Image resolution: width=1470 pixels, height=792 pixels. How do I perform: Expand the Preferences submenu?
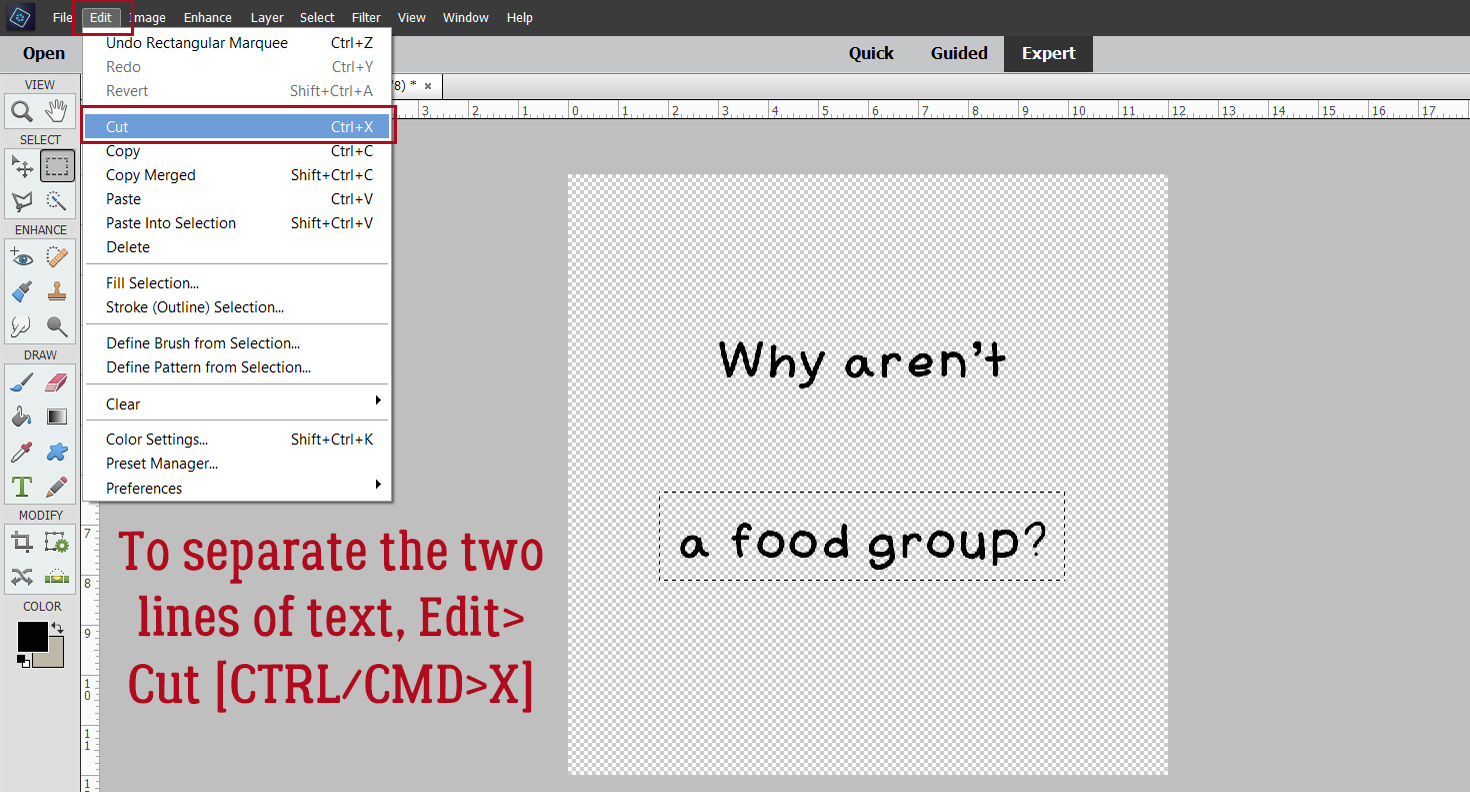(x=237, y=488)
